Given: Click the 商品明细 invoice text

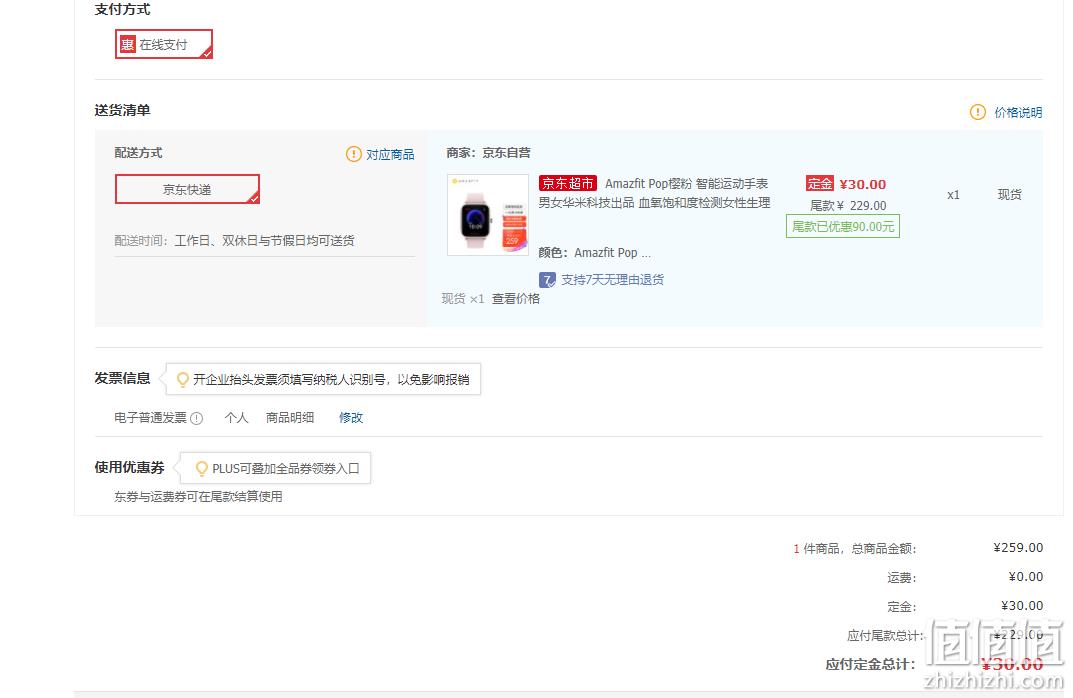Looking at the screenshot, I should pos(290,417).
